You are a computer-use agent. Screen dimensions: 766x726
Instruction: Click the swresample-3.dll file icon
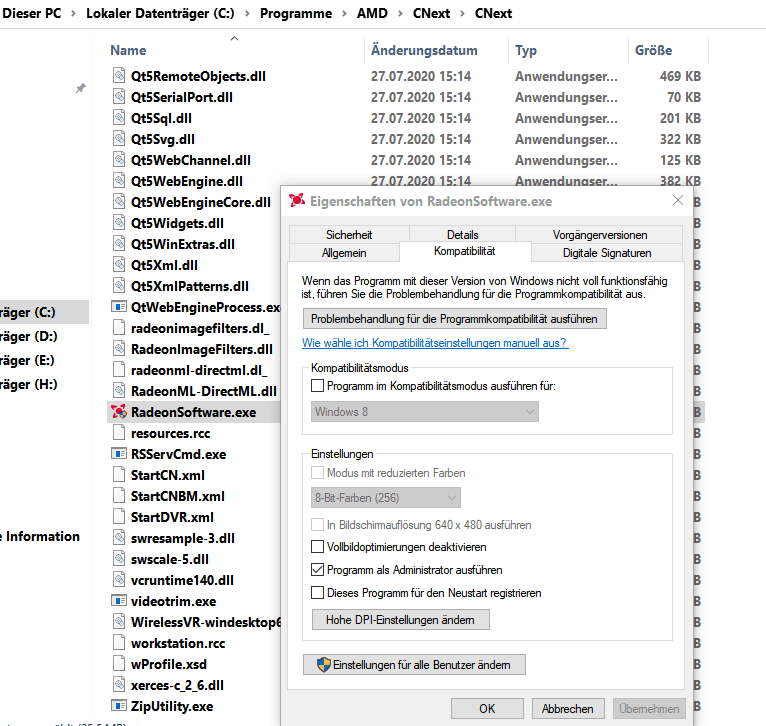[119, 538]
